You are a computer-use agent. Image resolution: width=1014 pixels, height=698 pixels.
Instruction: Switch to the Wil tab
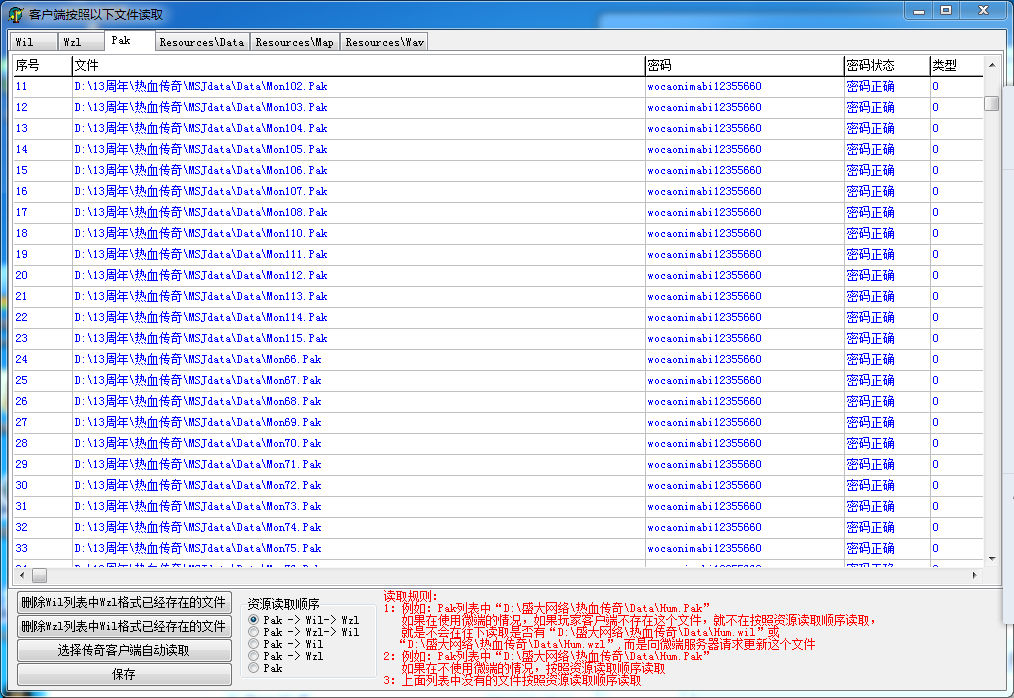point(33,42)
